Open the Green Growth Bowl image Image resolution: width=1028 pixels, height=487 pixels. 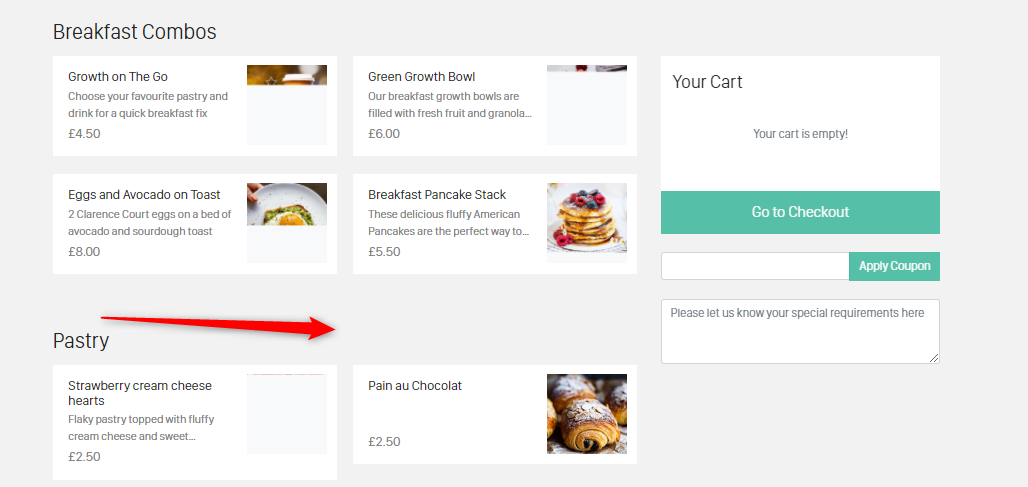click(x=587, y=104)
